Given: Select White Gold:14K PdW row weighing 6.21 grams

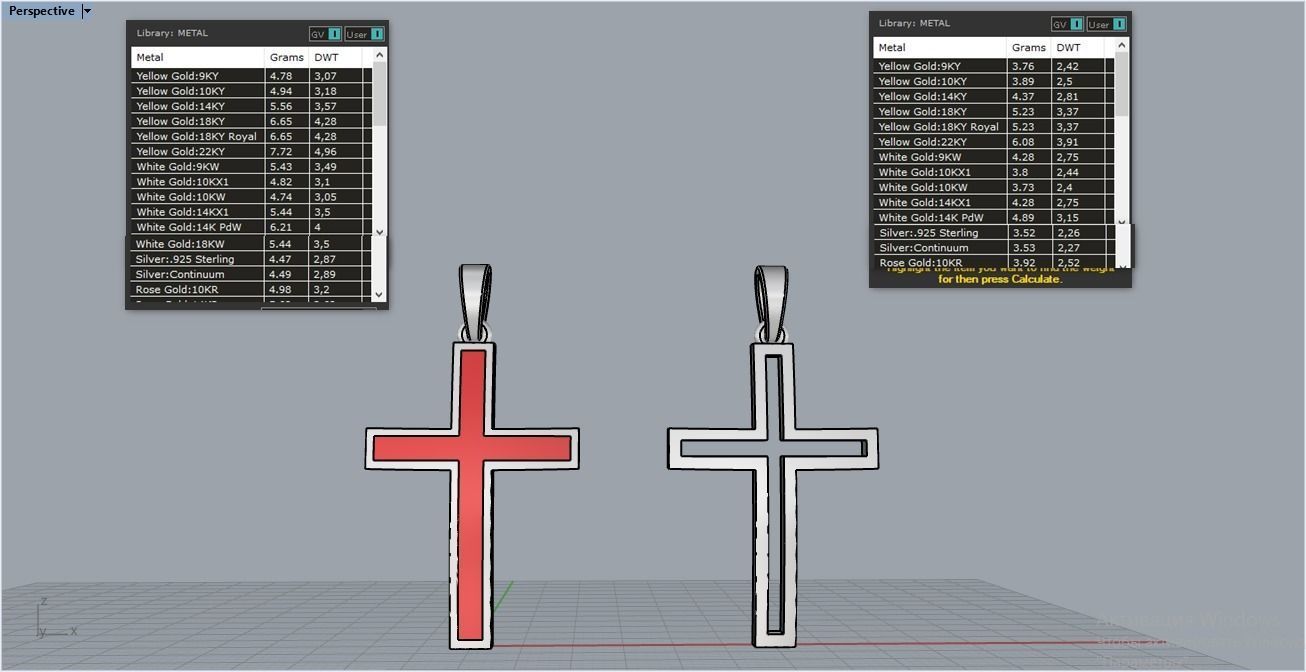Looking at the screenshot, I should [x=251, y=227].
